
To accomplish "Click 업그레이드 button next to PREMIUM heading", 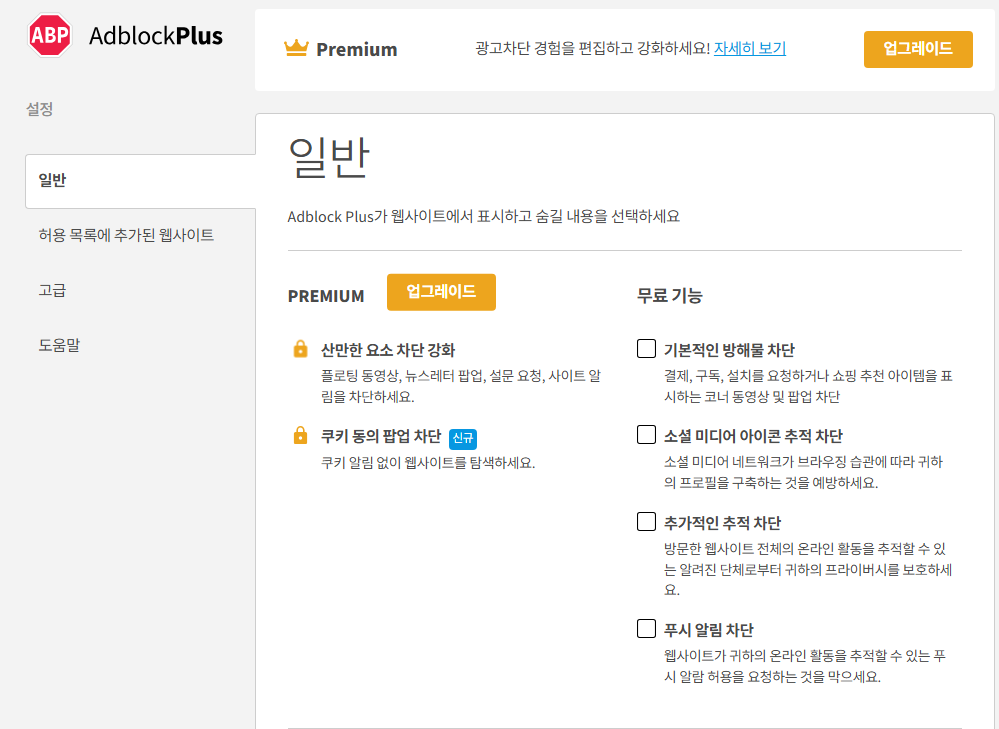I will pyautogui.click(x=441, y=292).
